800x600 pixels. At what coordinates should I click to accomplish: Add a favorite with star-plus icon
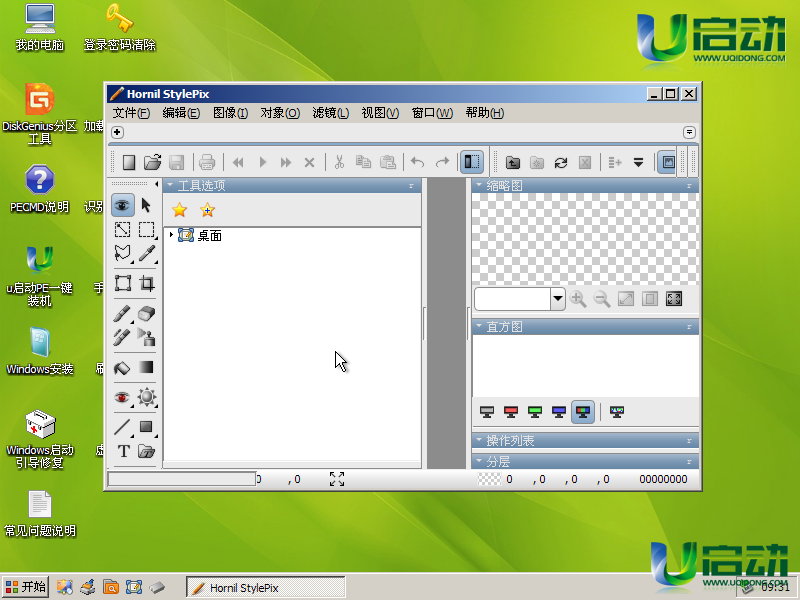point(207,210)
